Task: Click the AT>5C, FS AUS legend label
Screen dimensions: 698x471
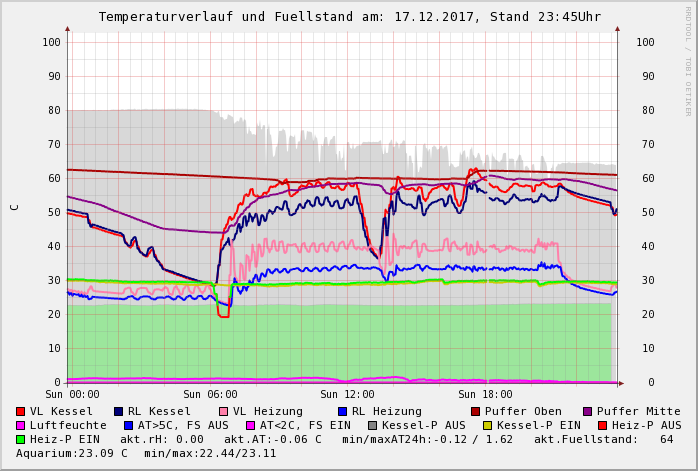Action: click(182, 425)
